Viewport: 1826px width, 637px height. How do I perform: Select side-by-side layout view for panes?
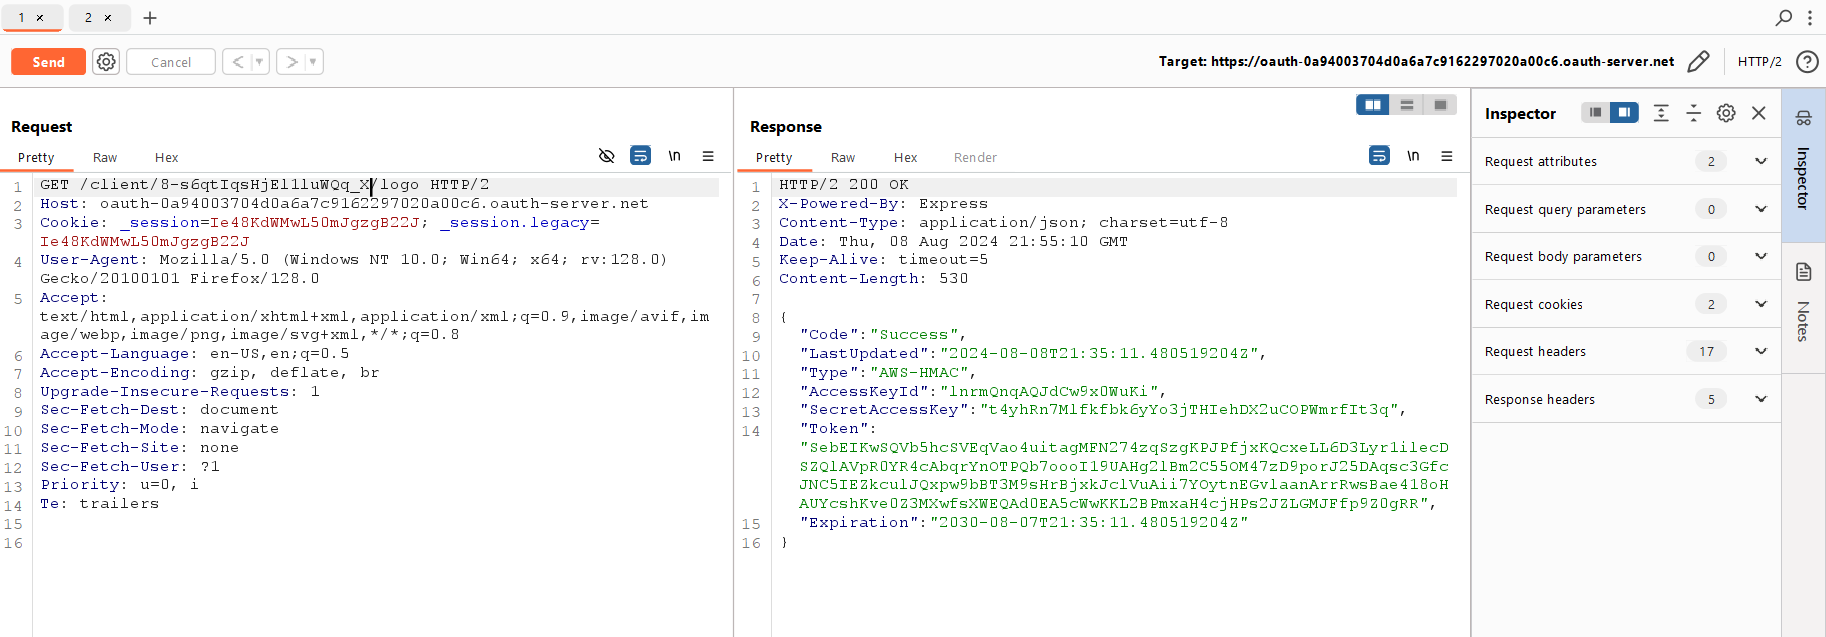(1372, 105)
